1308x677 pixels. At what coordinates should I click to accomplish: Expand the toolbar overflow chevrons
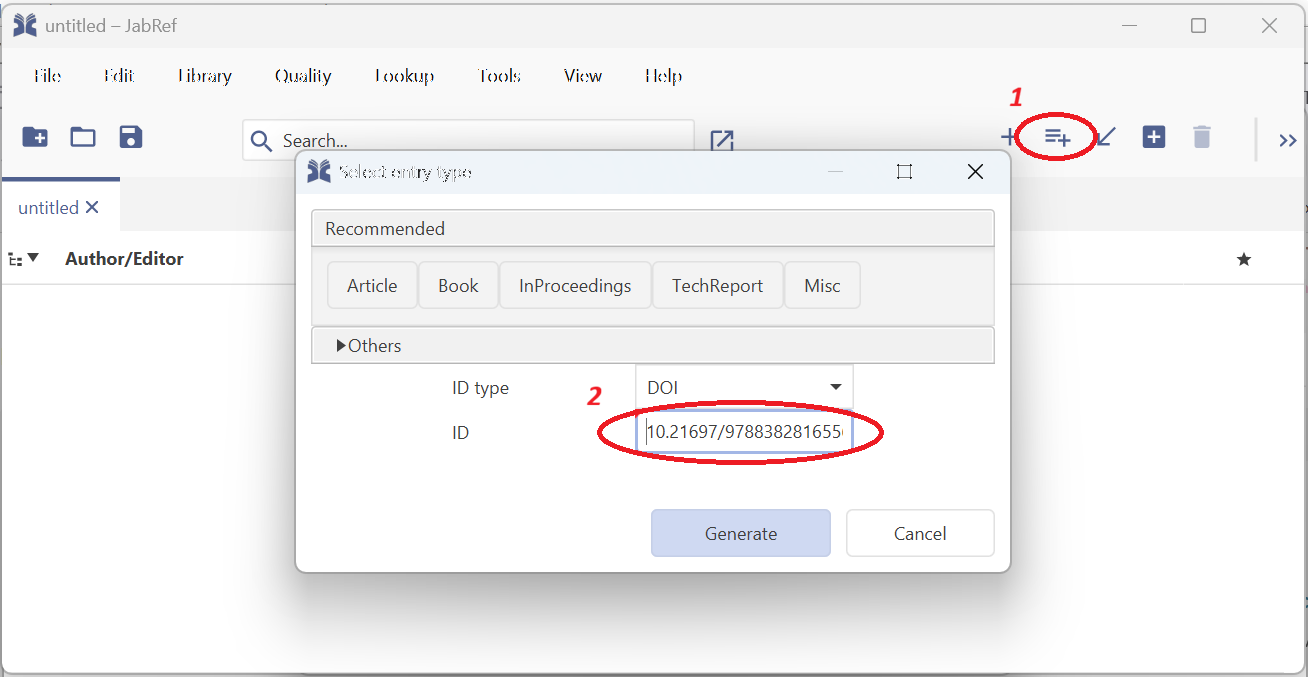[1288, 141]
